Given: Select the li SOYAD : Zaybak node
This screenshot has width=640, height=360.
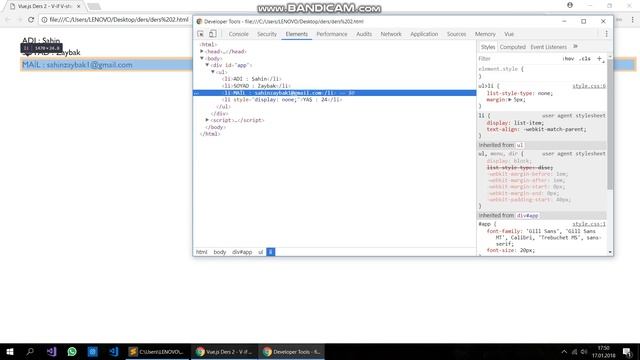Looking at the screenshot, I should [256, 86].
